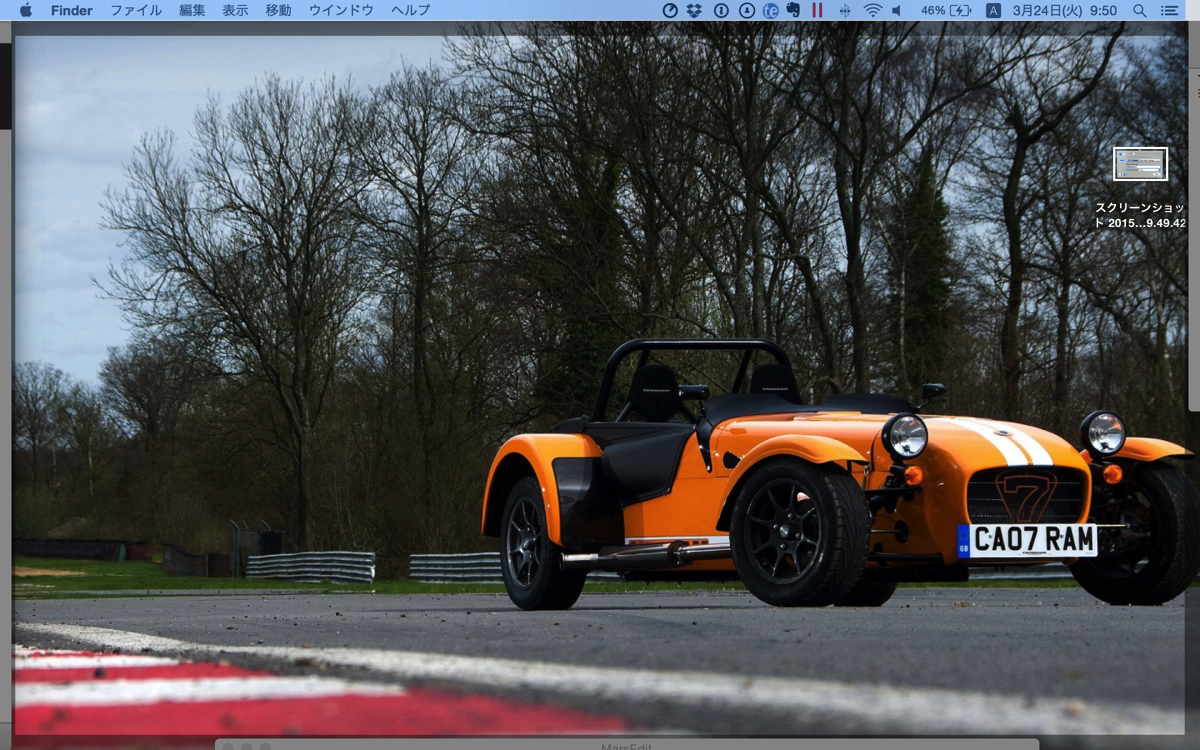The image size is (1200, 750).
Task: Open the Apple menu
Action: [x=26, y=10]
